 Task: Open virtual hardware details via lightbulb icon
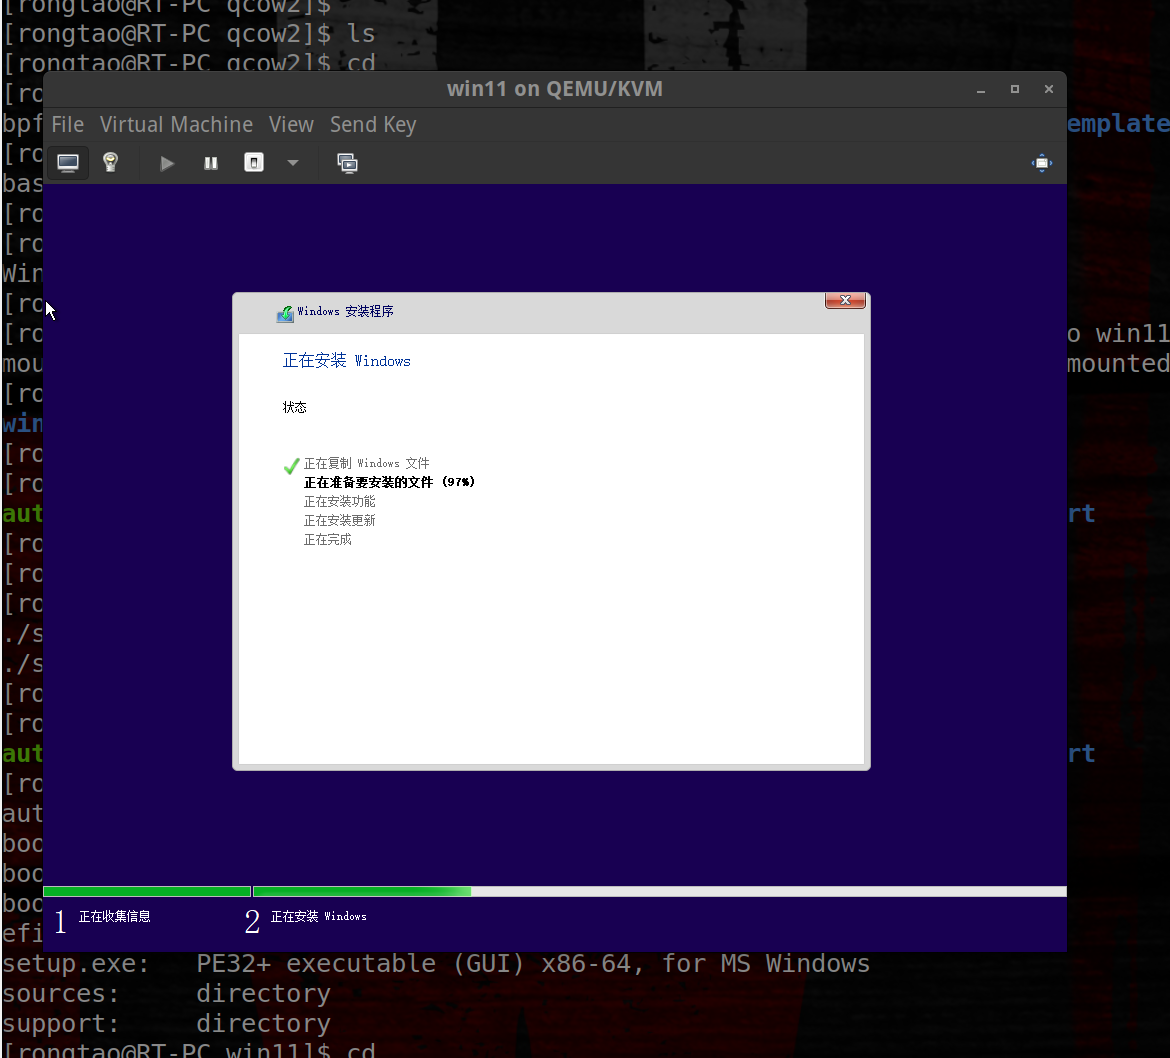[x=111, y=162]
